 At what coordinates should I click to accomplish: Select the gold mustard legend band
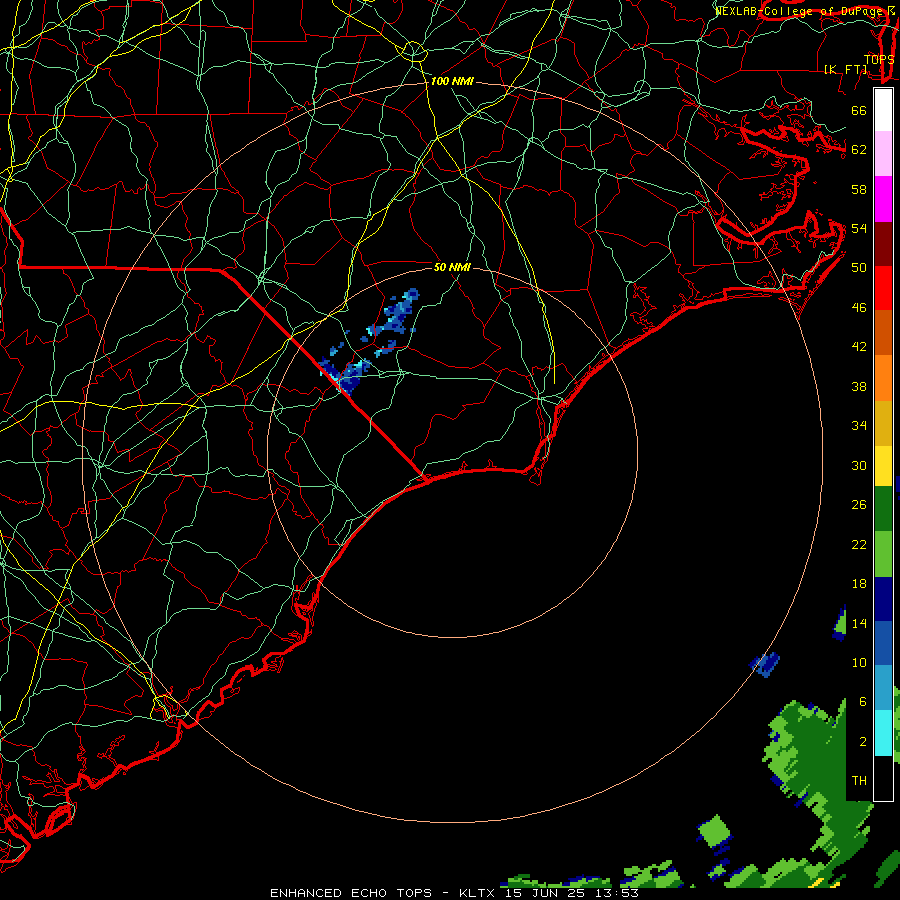coord(883,423)
